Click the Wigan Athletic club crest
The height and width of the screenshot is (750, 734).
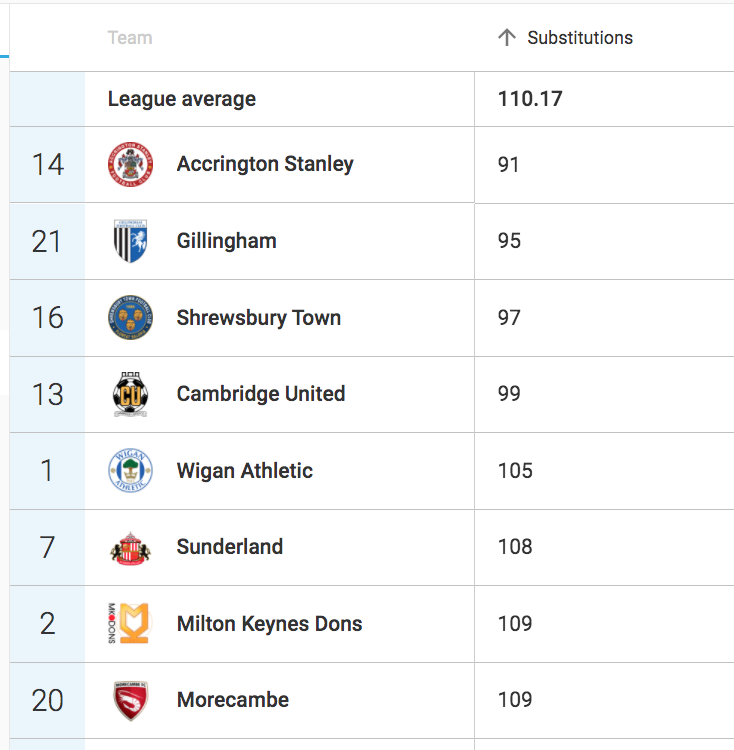(x=130, y=471)
